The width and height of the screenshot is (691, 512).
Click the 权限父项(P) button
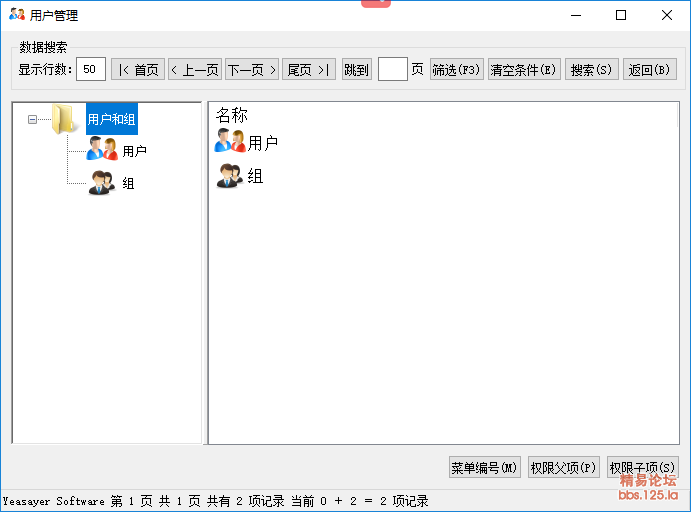click(x=564, y=467)
